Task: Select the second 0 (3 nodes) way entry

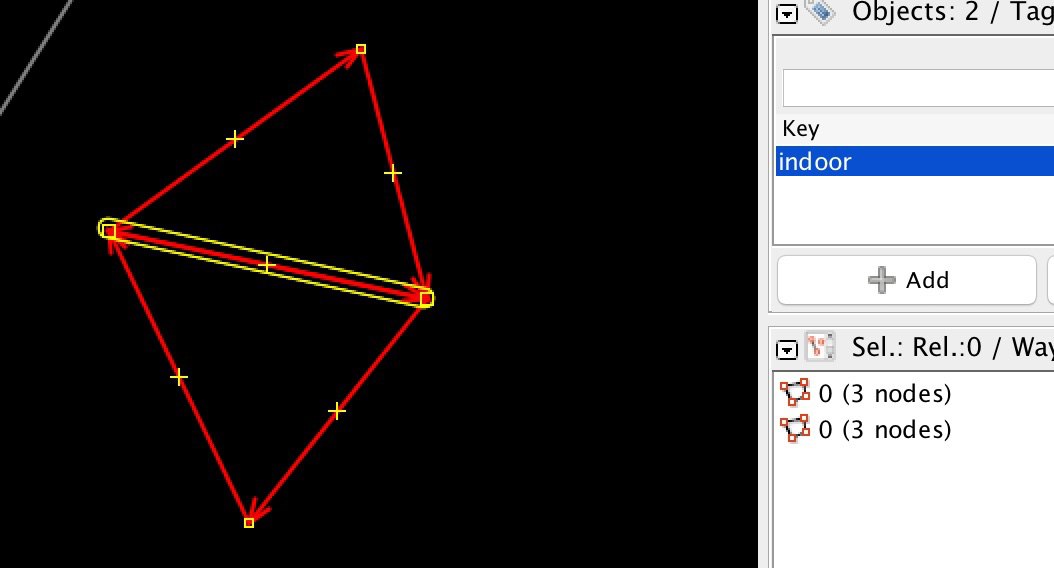Action: coord(866,430)
